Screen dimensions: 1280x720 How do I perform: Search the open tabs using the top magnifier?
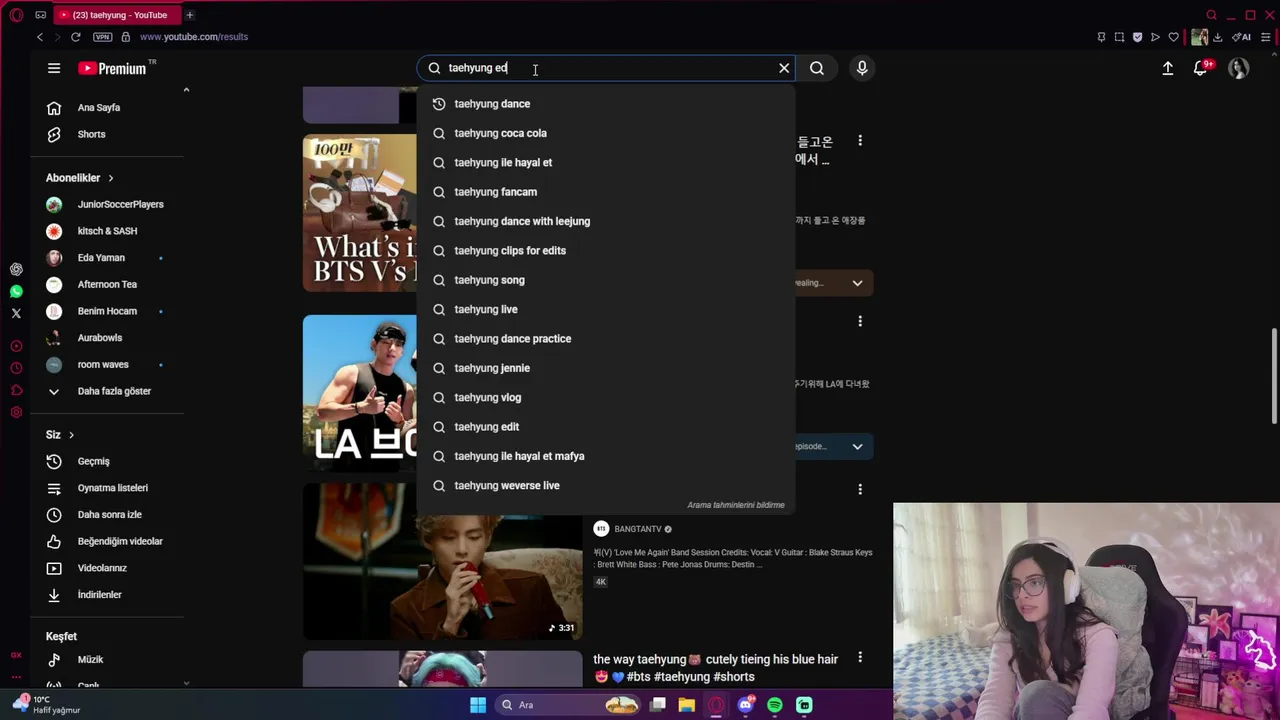[x=1211, y=15]
